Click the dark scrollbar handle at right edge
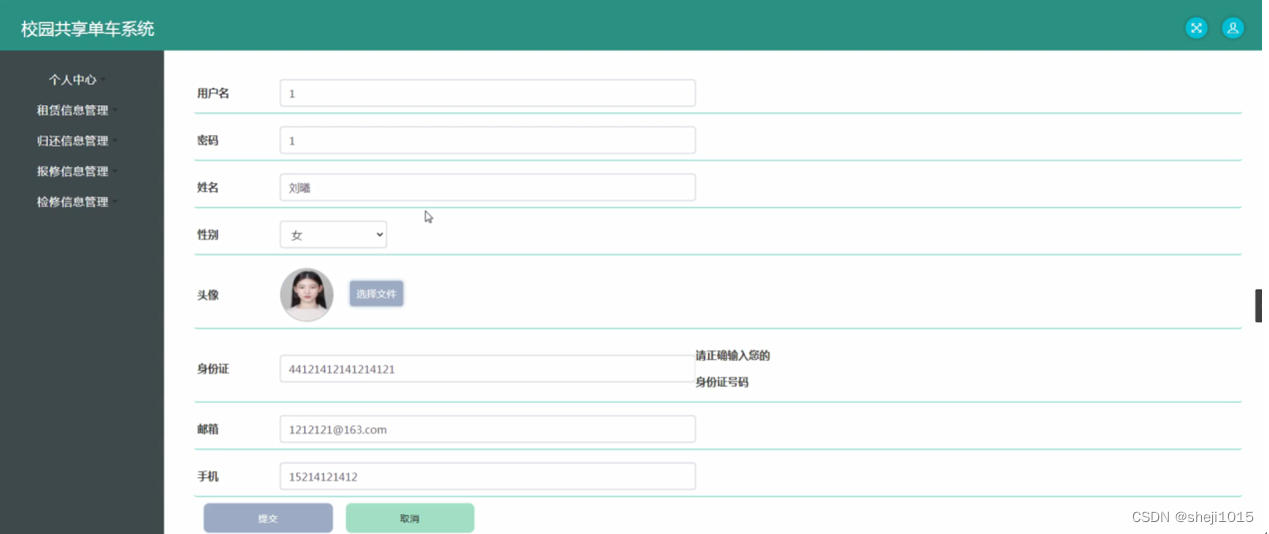 pyautogui.click(x=1259, y=306)
